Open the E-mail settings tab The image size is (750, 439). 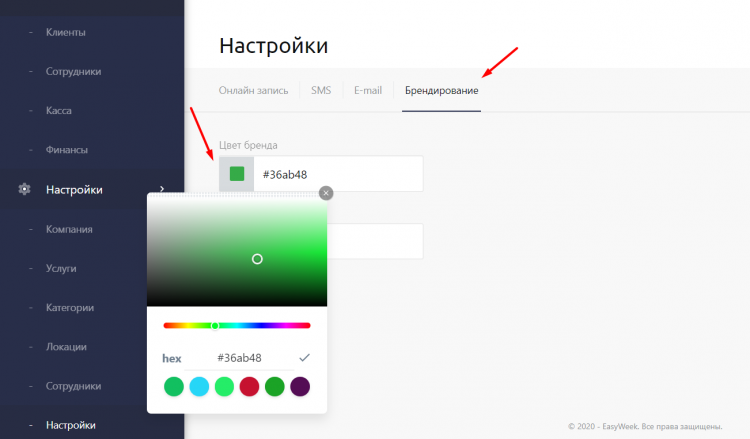pos(367,91)
